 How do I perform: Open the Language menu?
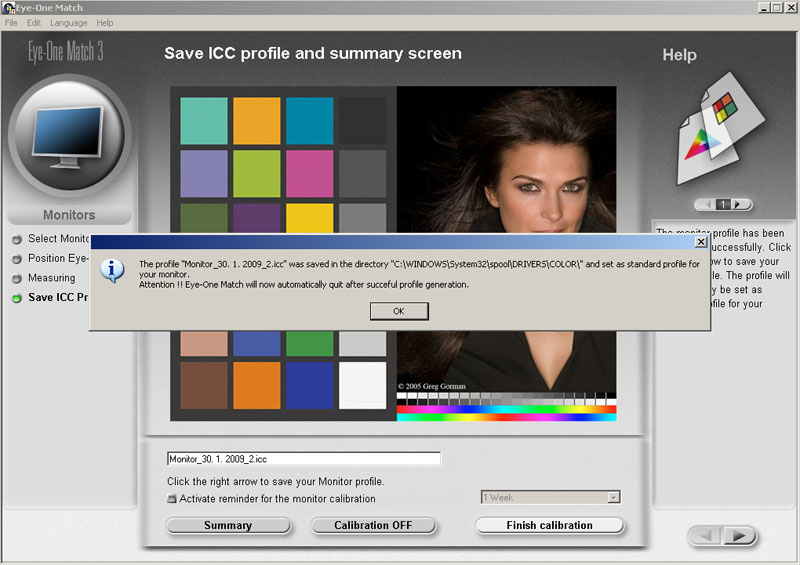pos(68,23)
